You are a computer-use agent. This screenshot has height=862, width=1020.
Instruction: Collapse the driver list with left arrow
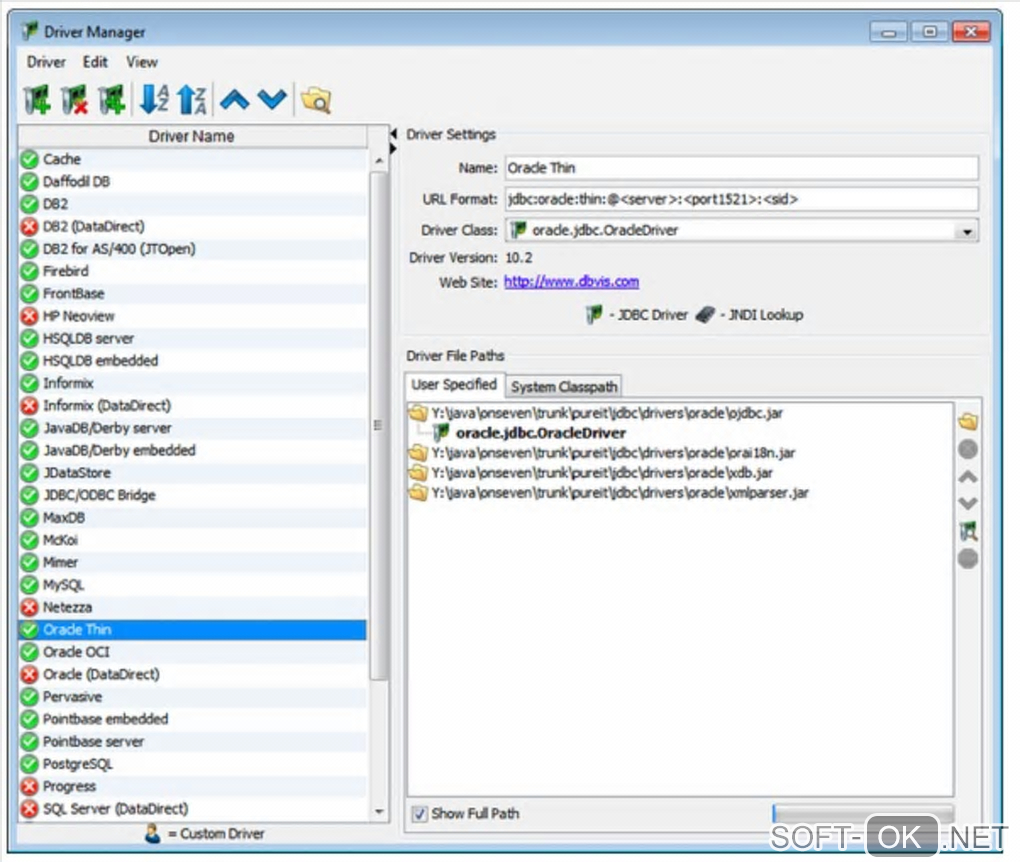tap(393, 133)
